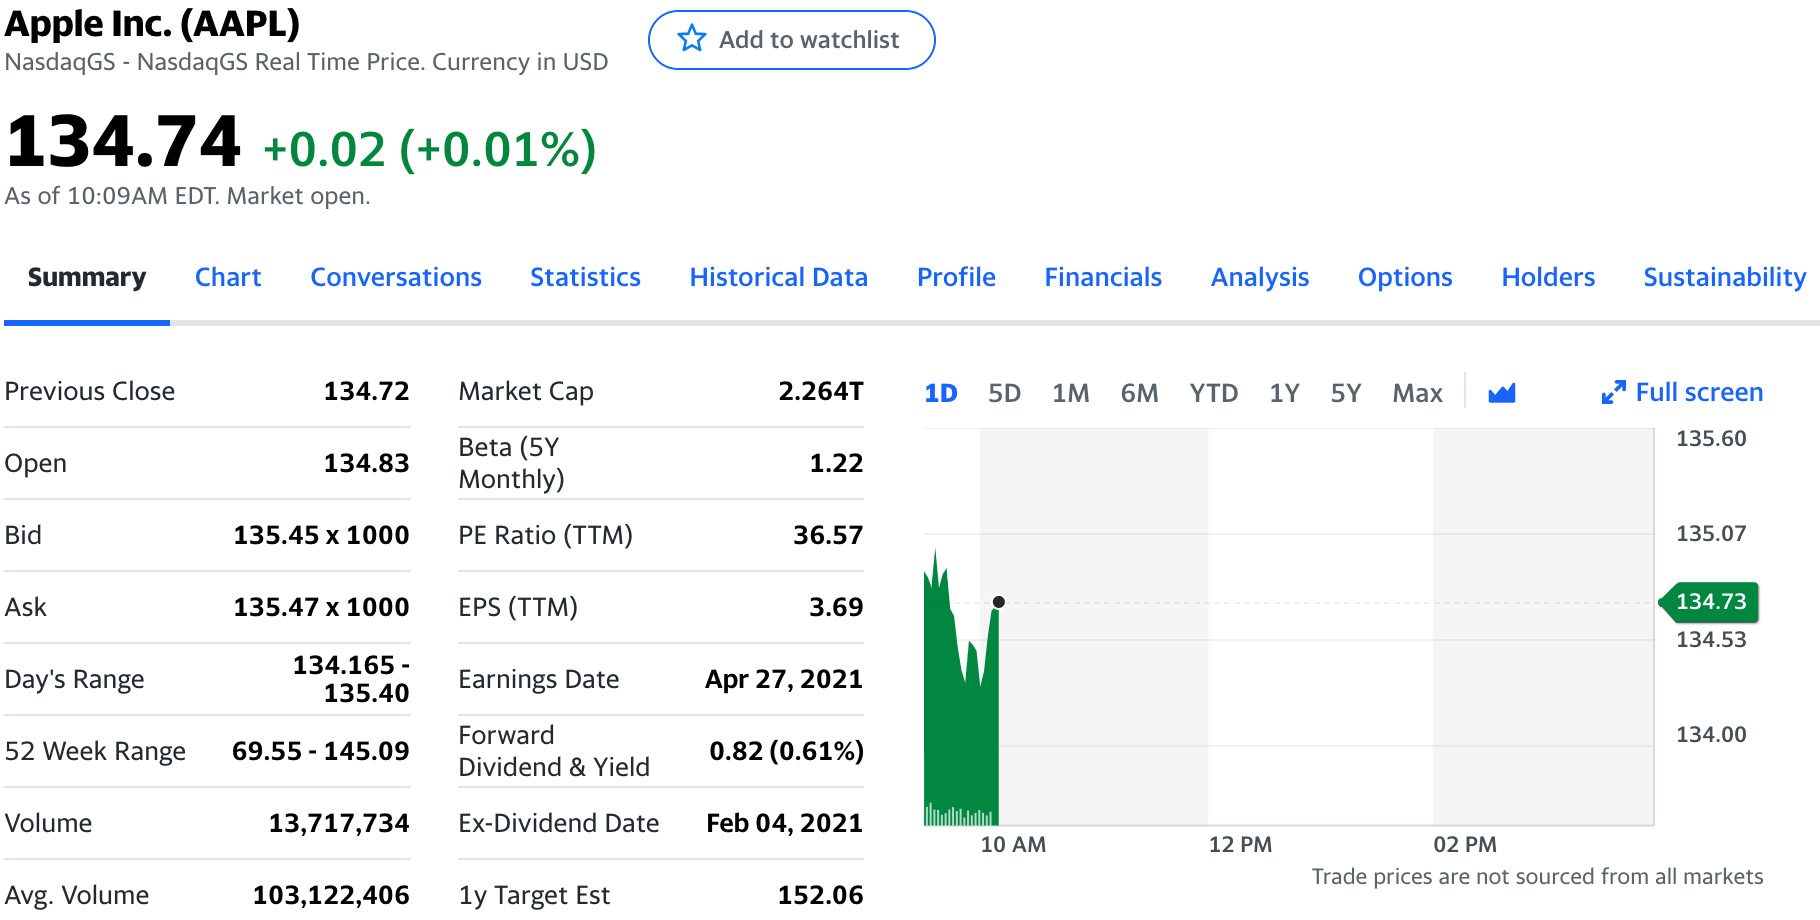The image size is (1820, 920).
Task: Click the current price dot on chart
Action: point(998,602)
